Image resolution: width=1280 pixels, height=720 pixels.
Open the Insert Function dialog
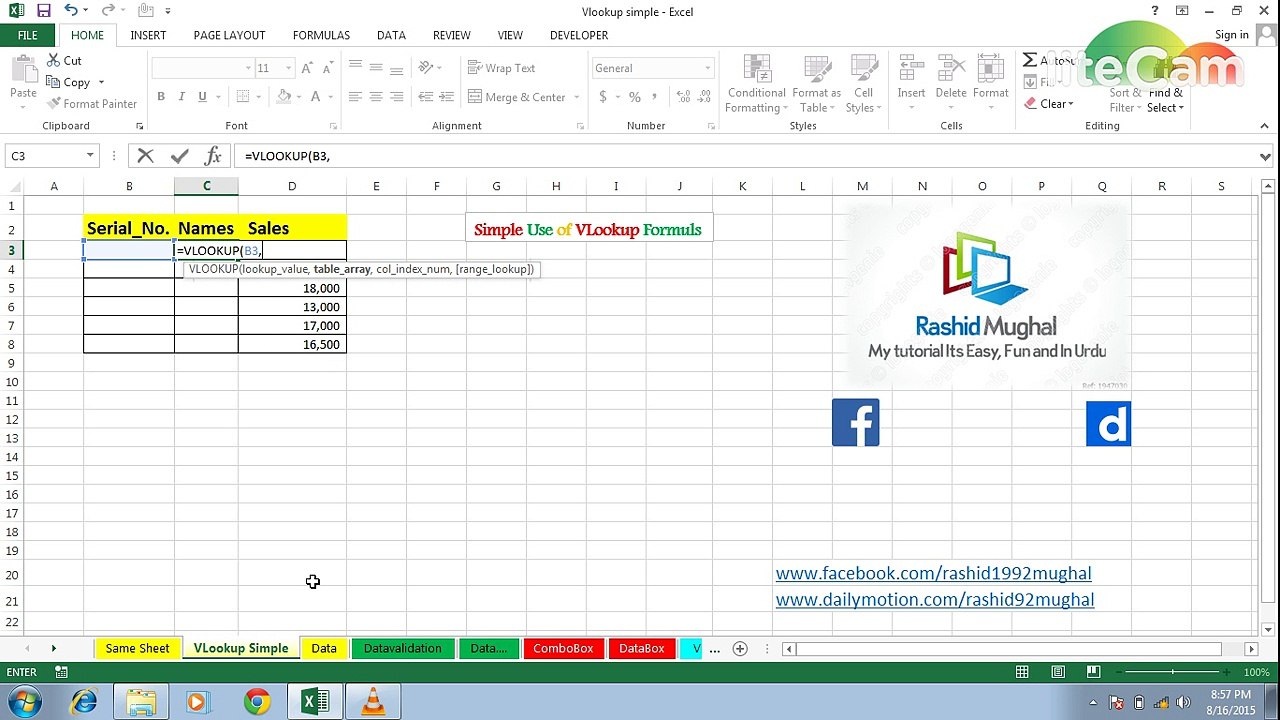(x=212, y=156)
